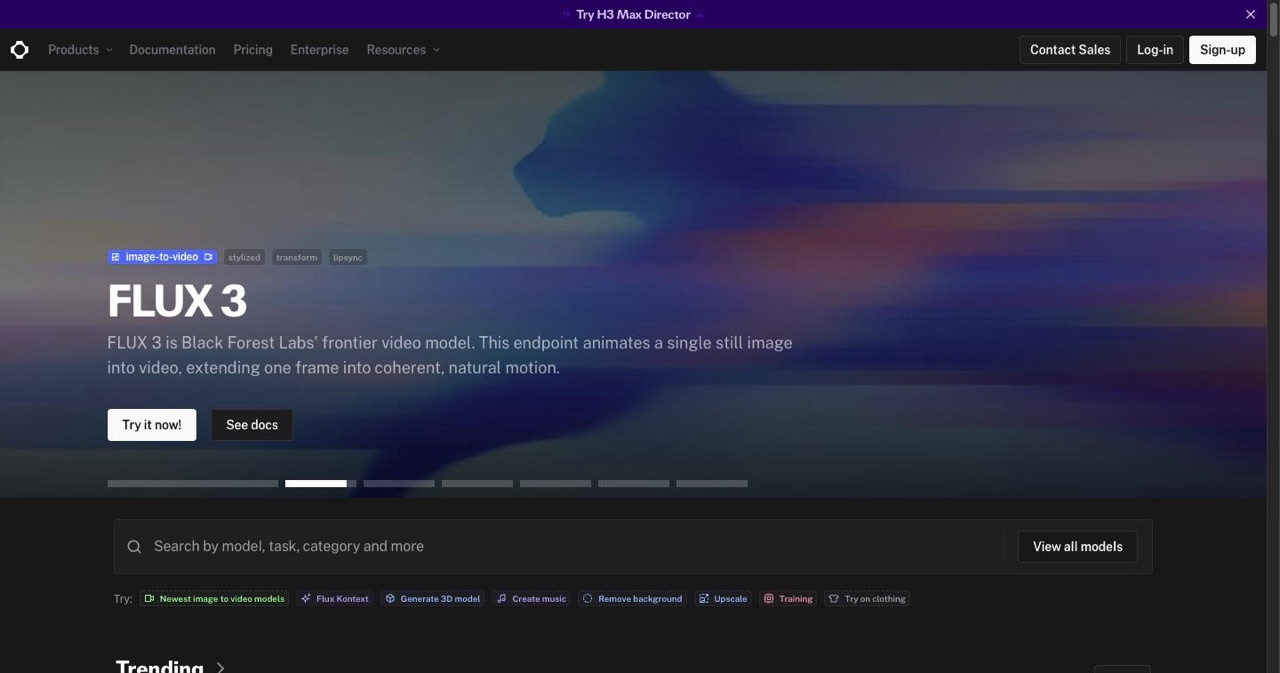Select the image-to-video tag
Image resolution: width=1280 pixels, height=673 pixels.
point(162,257)
